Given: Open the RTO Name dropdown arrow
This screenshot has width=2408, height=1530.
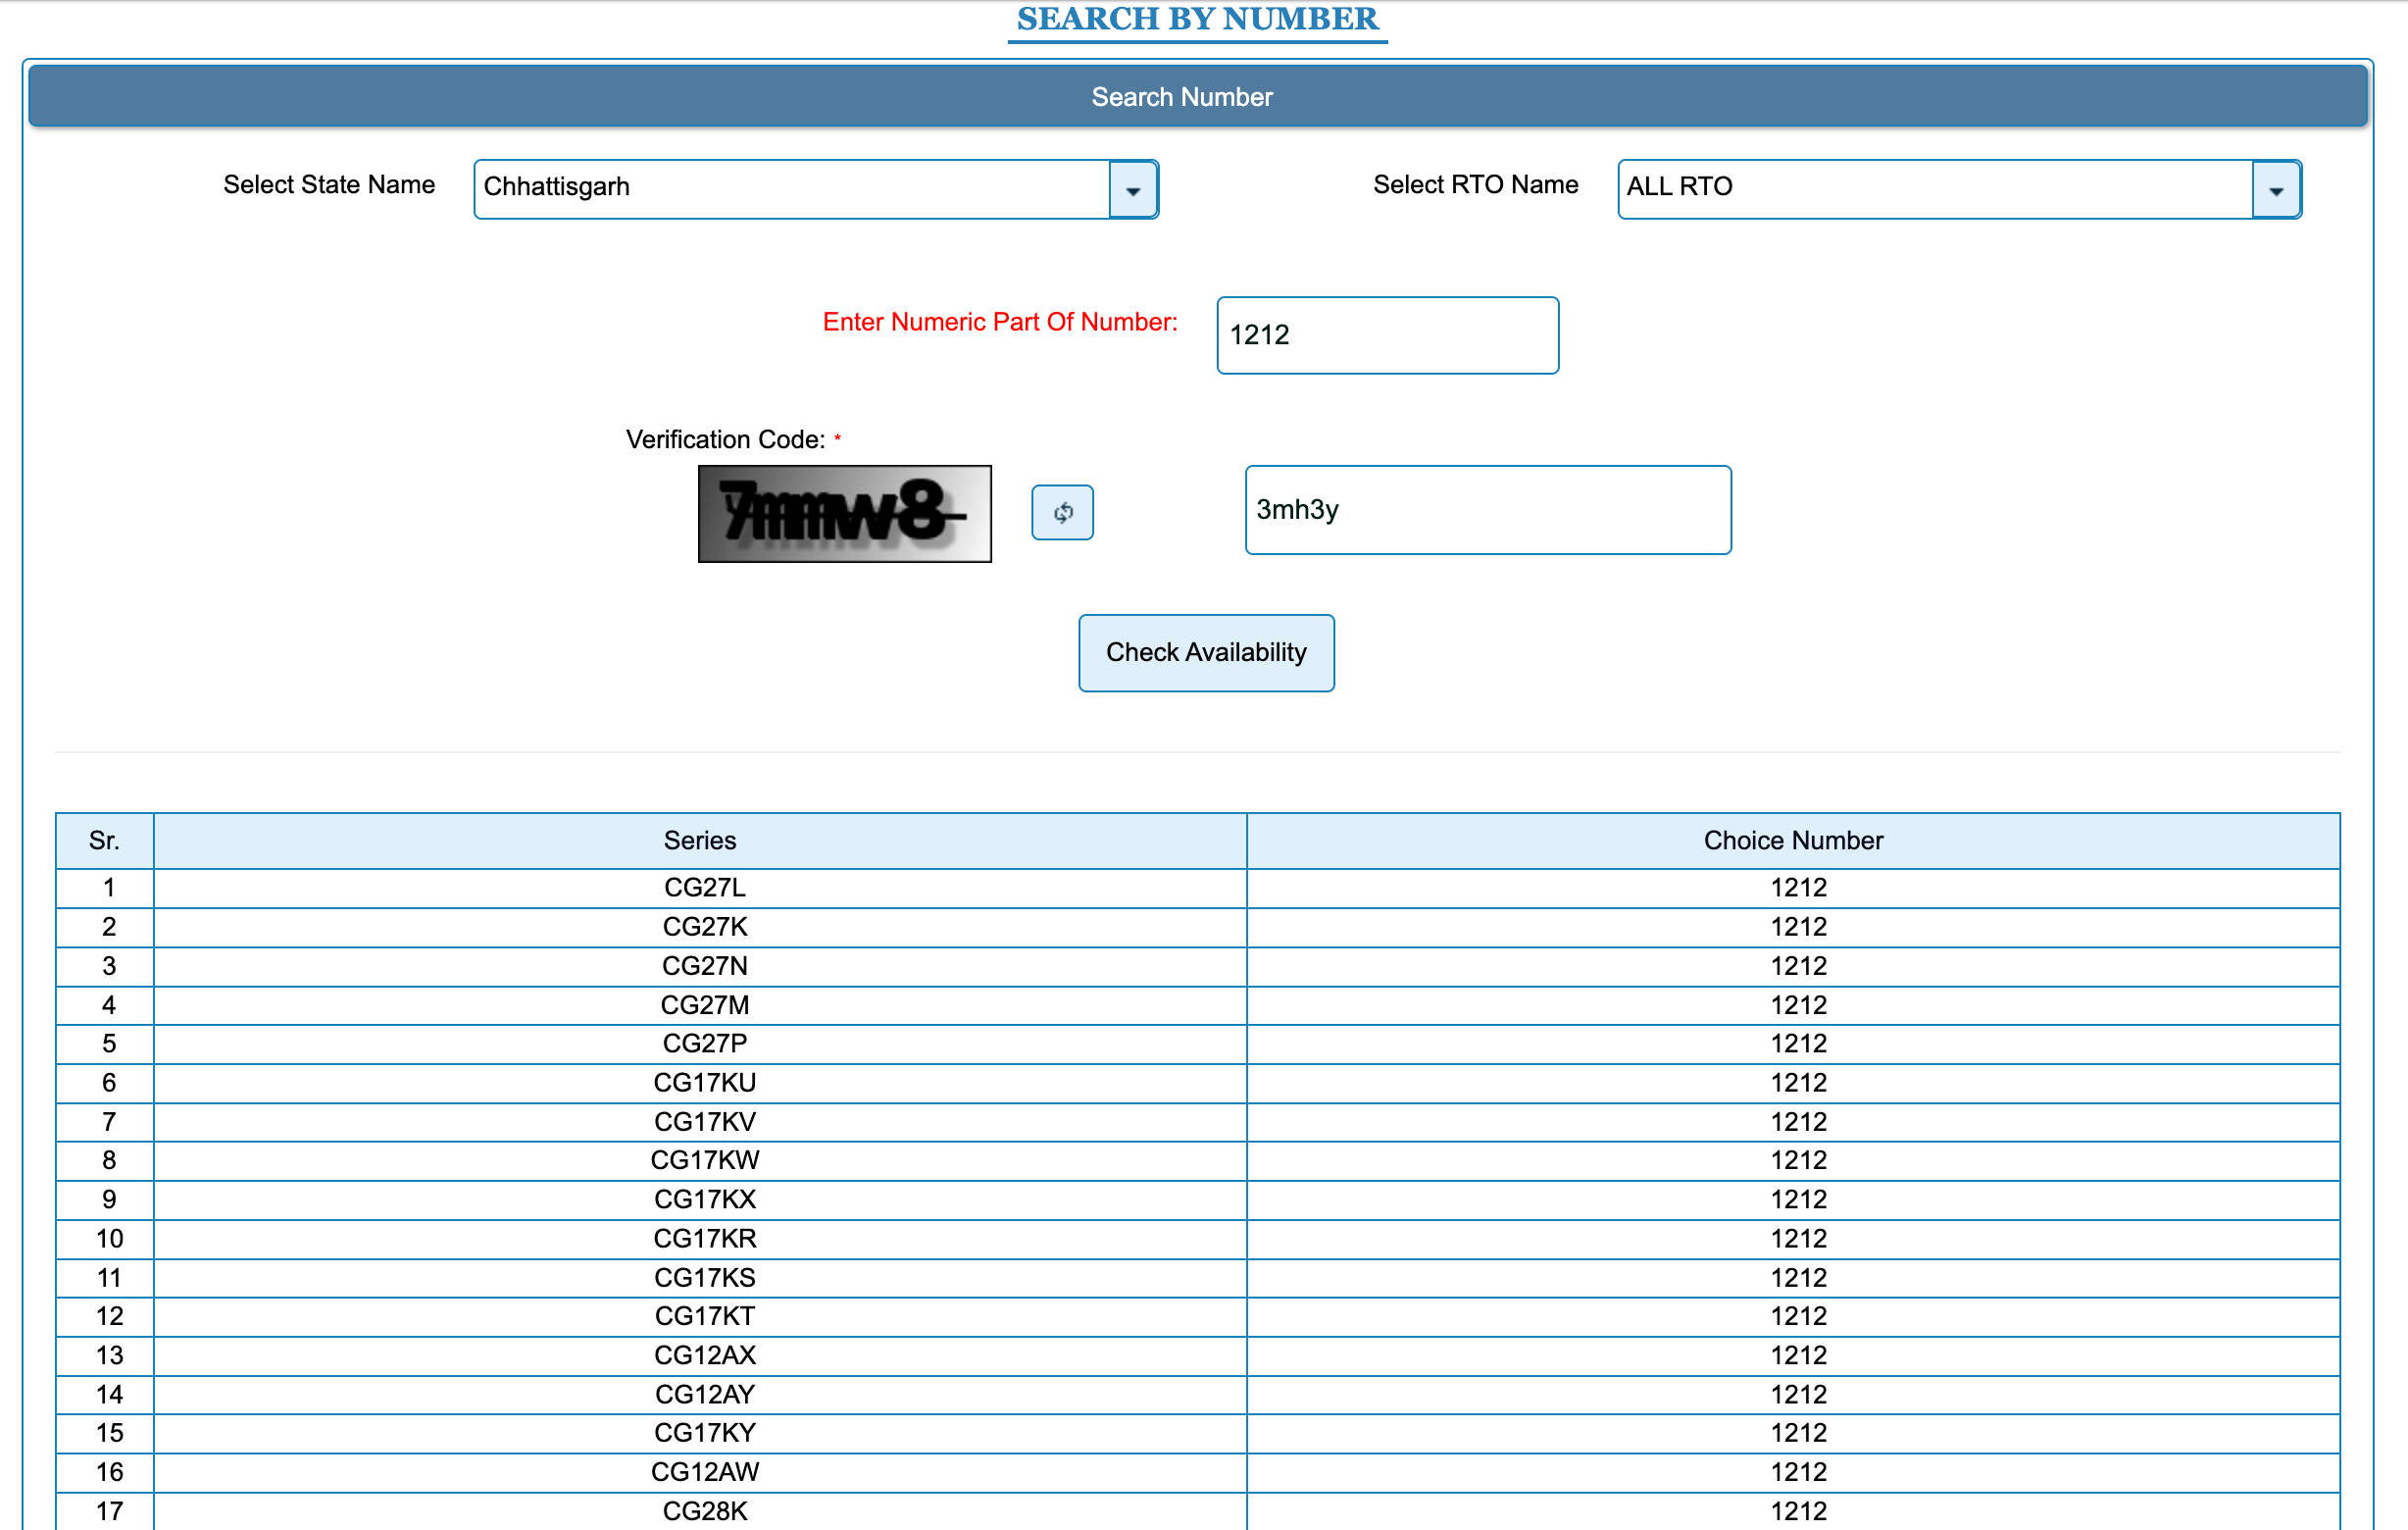Looking at the screenshot, I should (2275, 189).
